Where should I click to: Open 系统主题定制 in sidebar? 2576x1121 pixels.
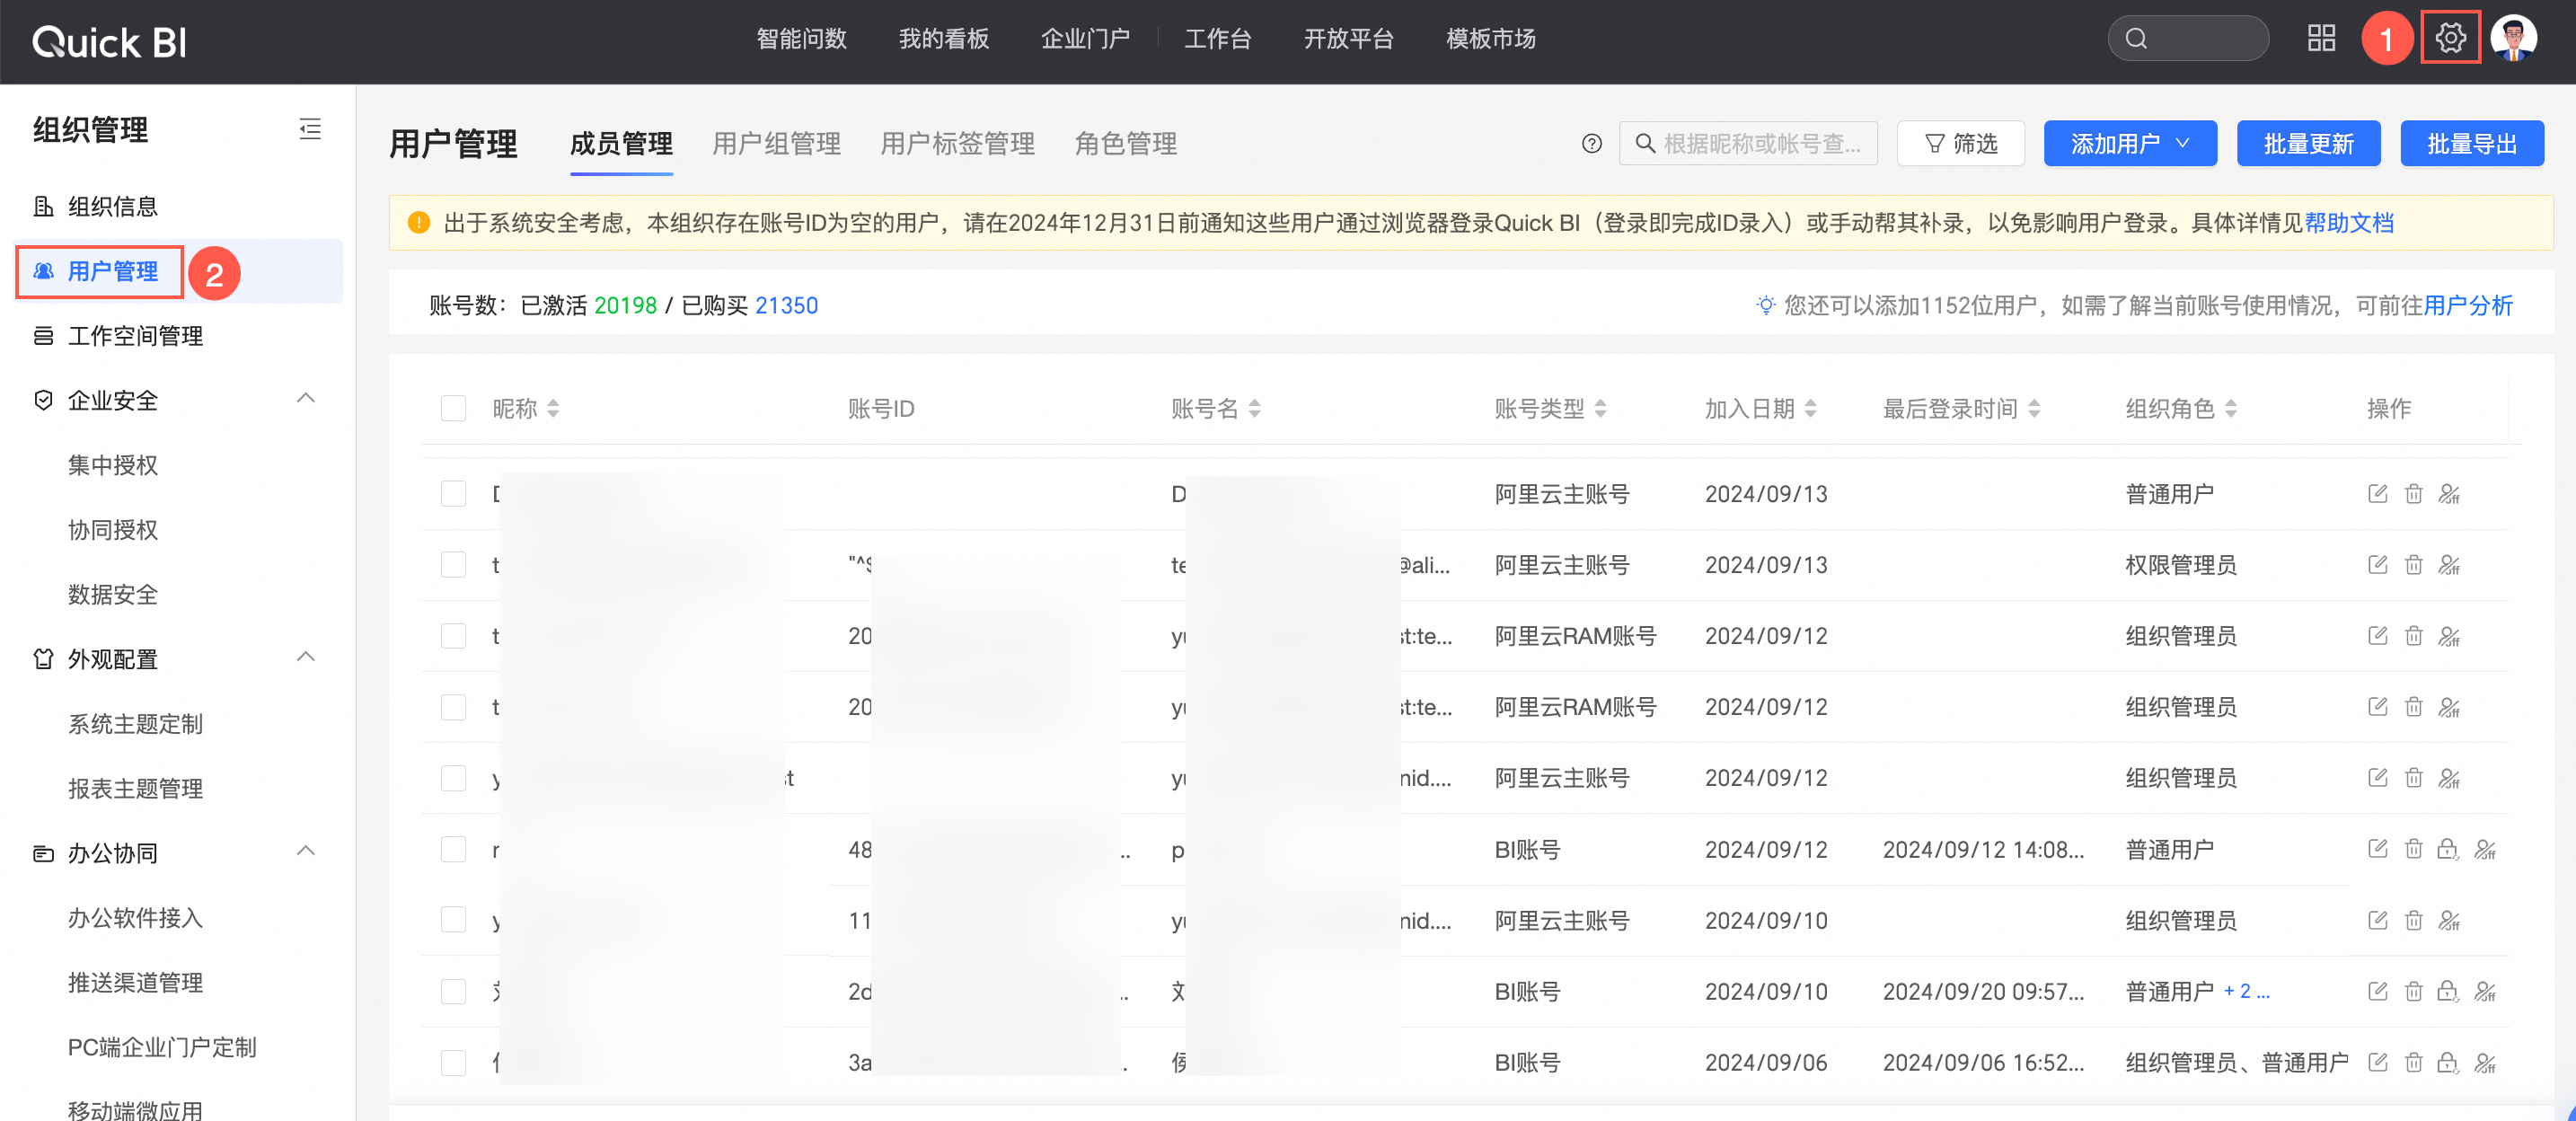[x=135, y=723]
